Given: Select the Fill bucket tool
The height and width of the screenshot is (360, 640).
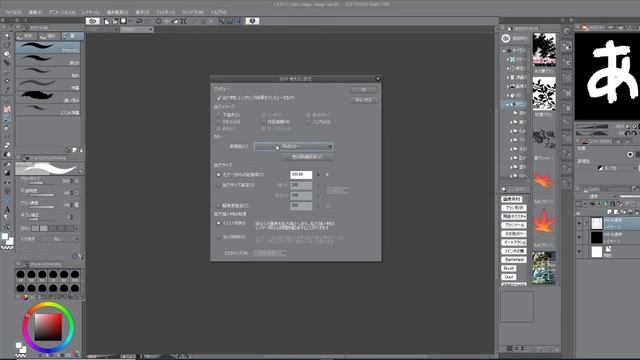Looking at the screenshot, I should pos(7,164).
